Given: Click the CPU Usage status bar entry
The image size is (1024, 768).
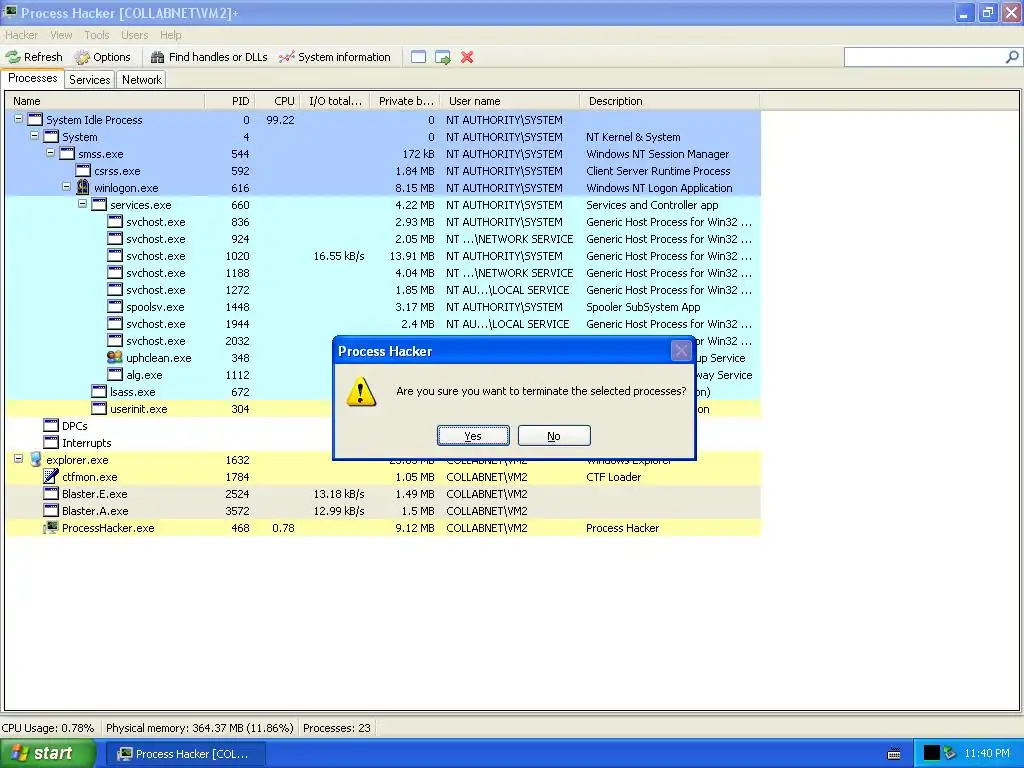Looking at the screenshot, I should click(48, 728).
